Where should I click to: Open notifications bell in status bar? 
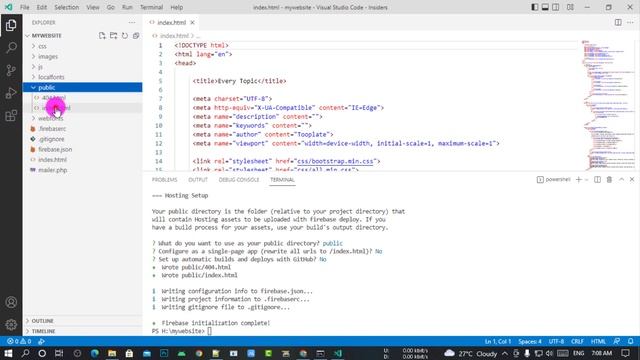(631, 341)
